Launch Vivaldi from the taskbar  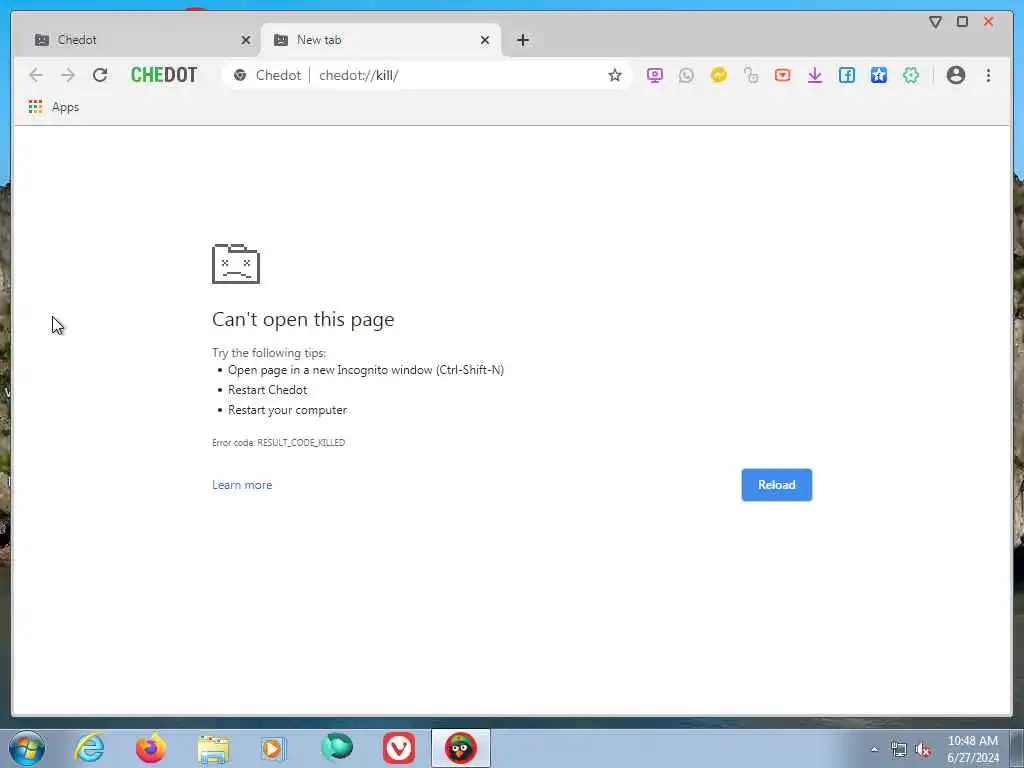click(398, 748)
